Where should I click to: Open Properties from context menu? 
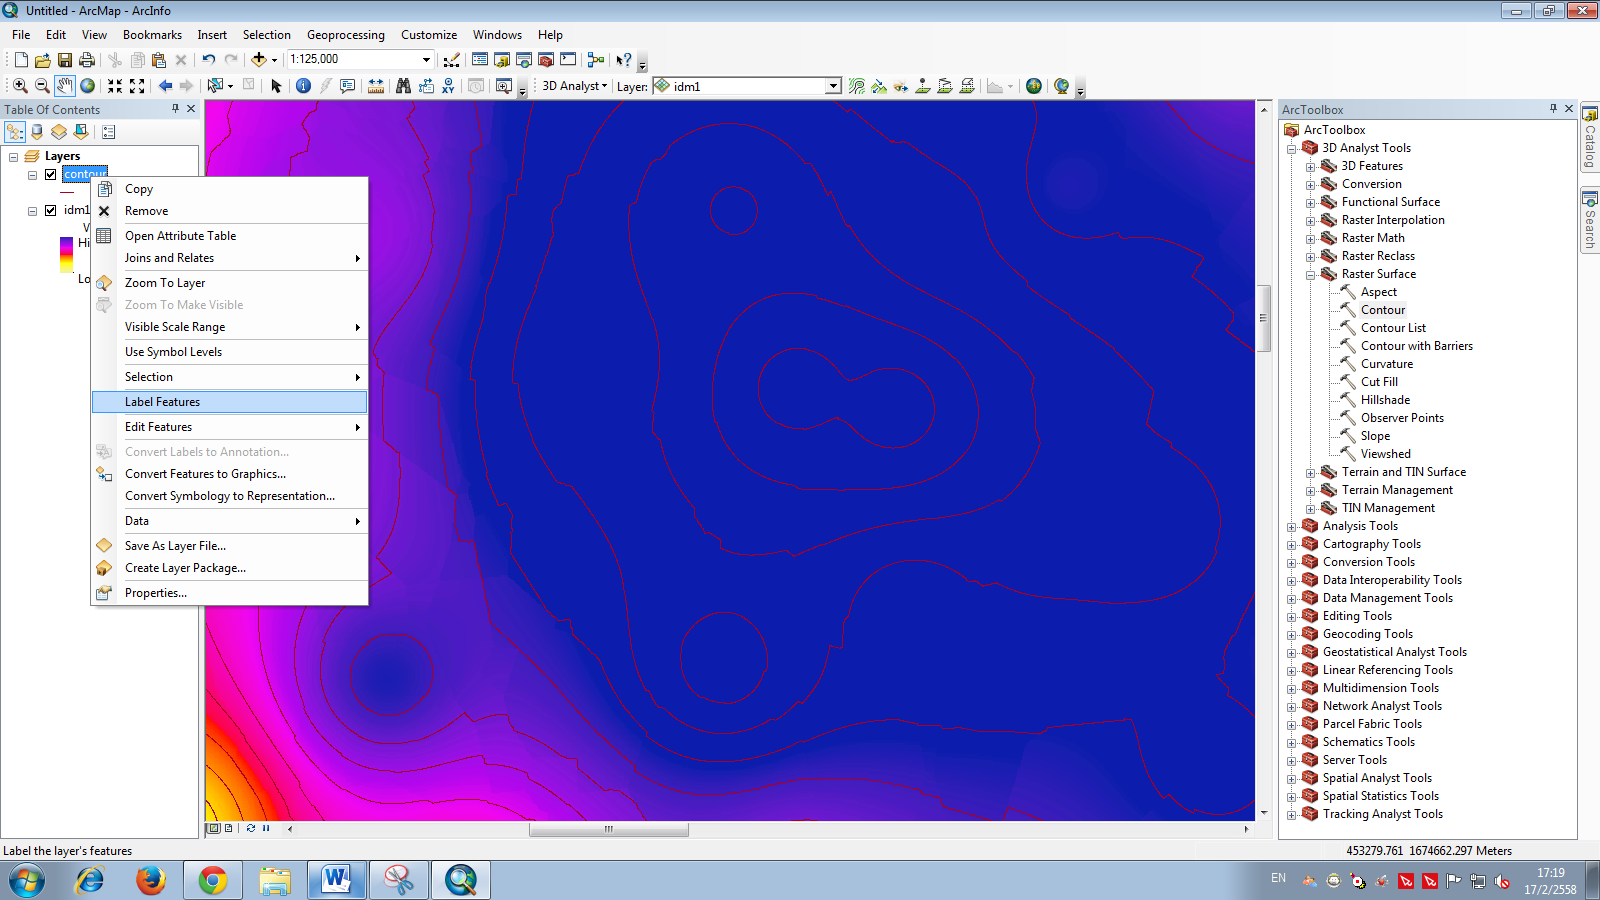click(x=230, y=593)
